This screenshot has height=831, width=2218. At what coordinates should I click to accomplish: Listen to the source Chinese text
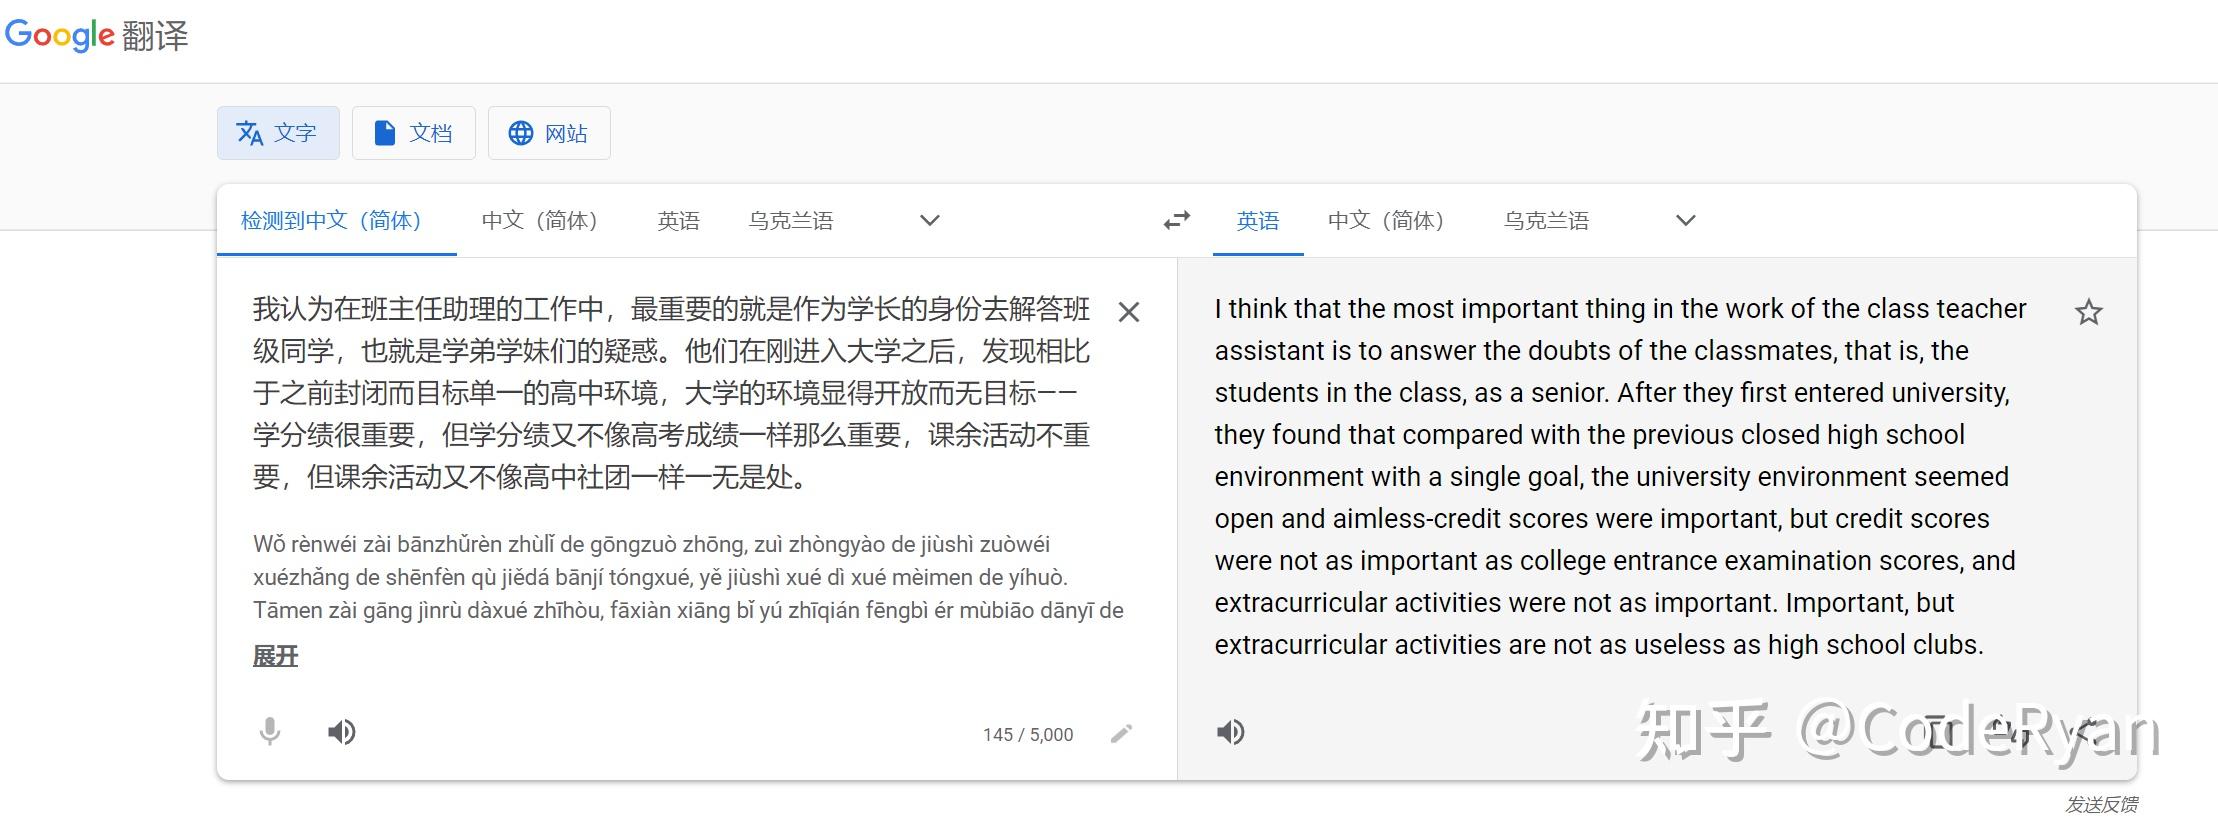pyautogui.click(x=341, y=733)
